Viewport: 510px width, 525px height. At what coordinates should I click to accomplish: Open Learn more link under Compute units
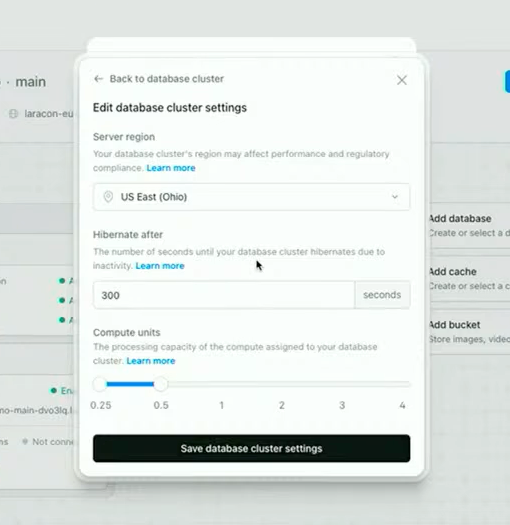coord(151,361)
